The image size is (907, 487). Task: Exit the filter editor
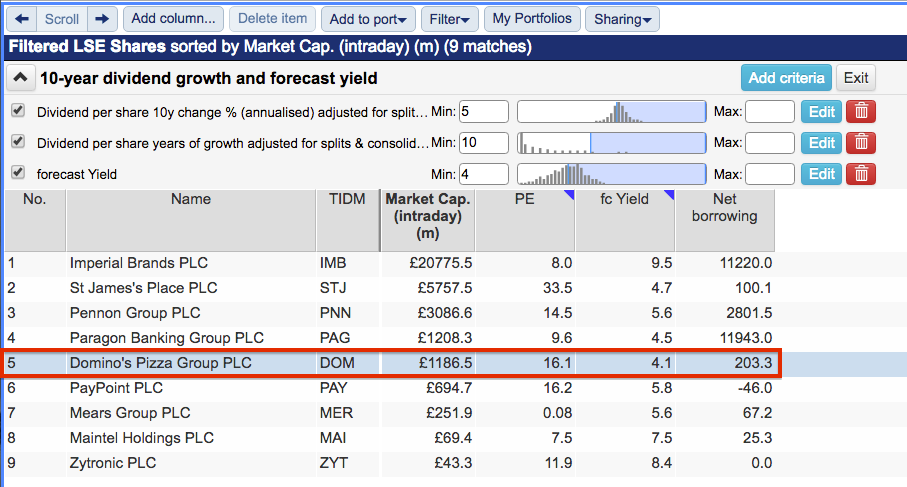pos(856,78)
